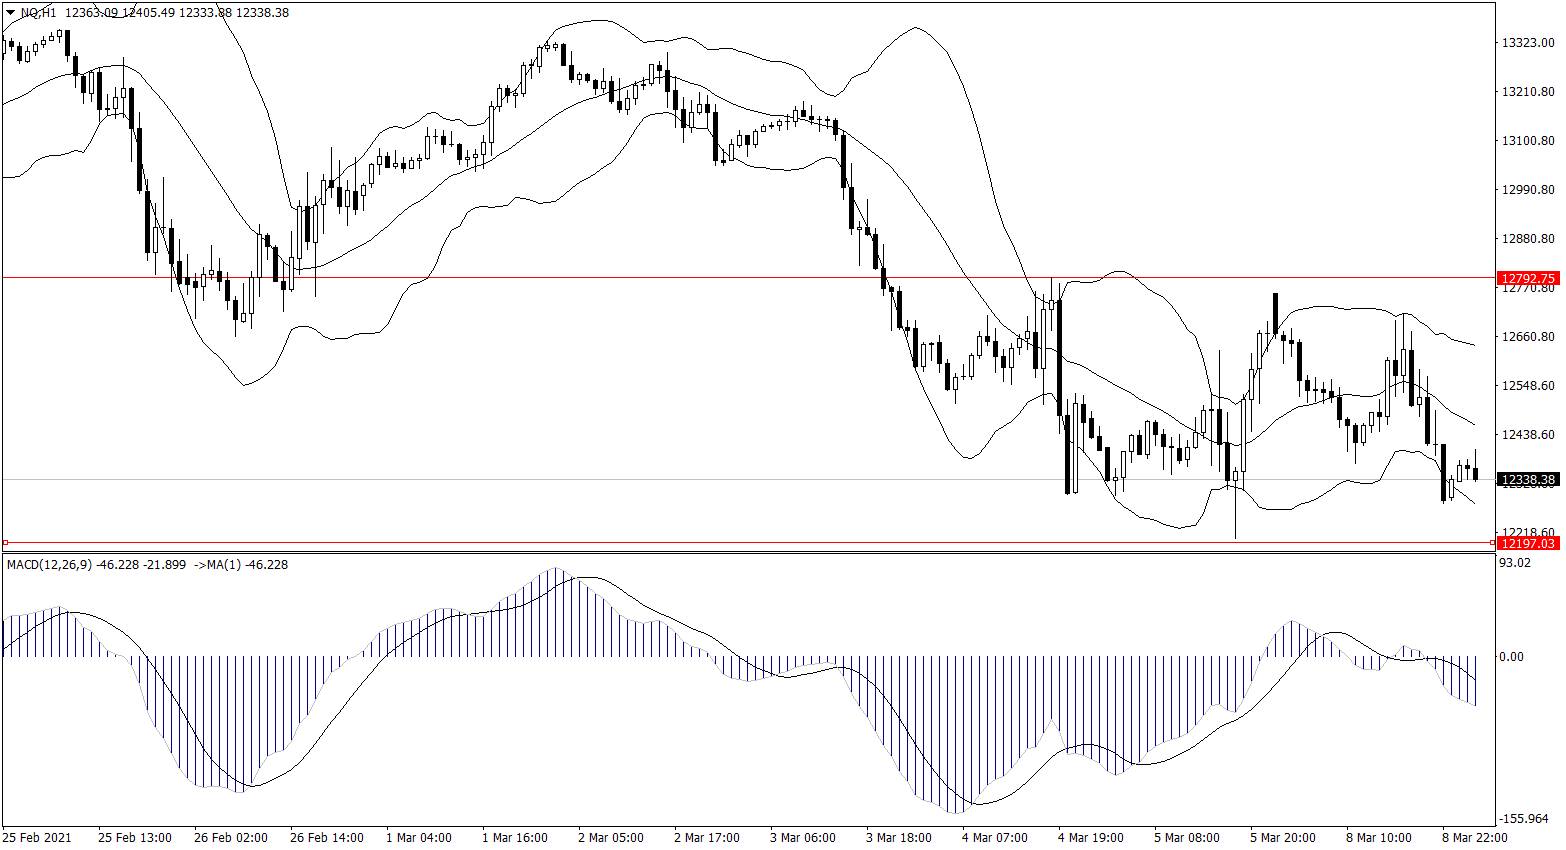Click the NQ,H1 symbol title text
The height and width of the screenshot is (850, 1566).
pos(38,13)
